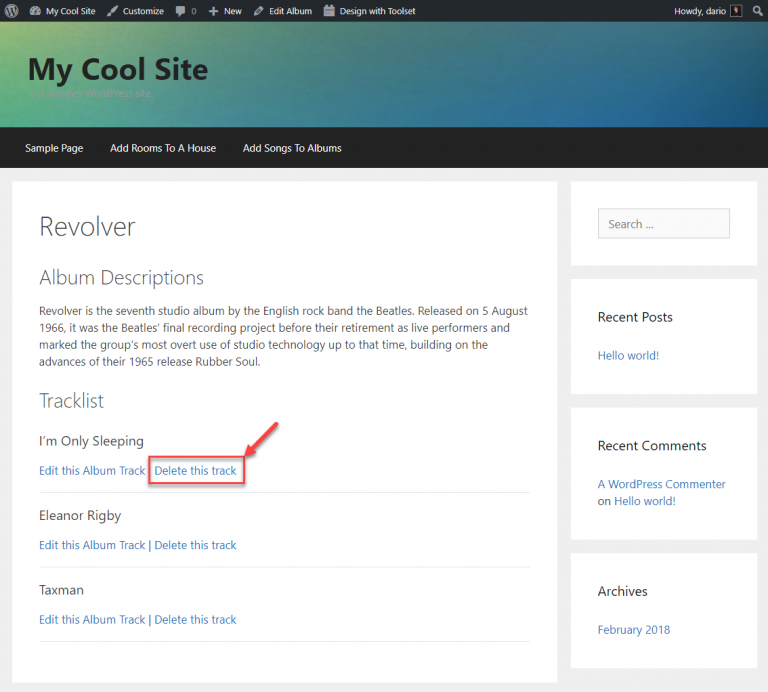The image size is (768, 692).
Task: Click Edit Album in admin bar
Action: tap(283, 11)
